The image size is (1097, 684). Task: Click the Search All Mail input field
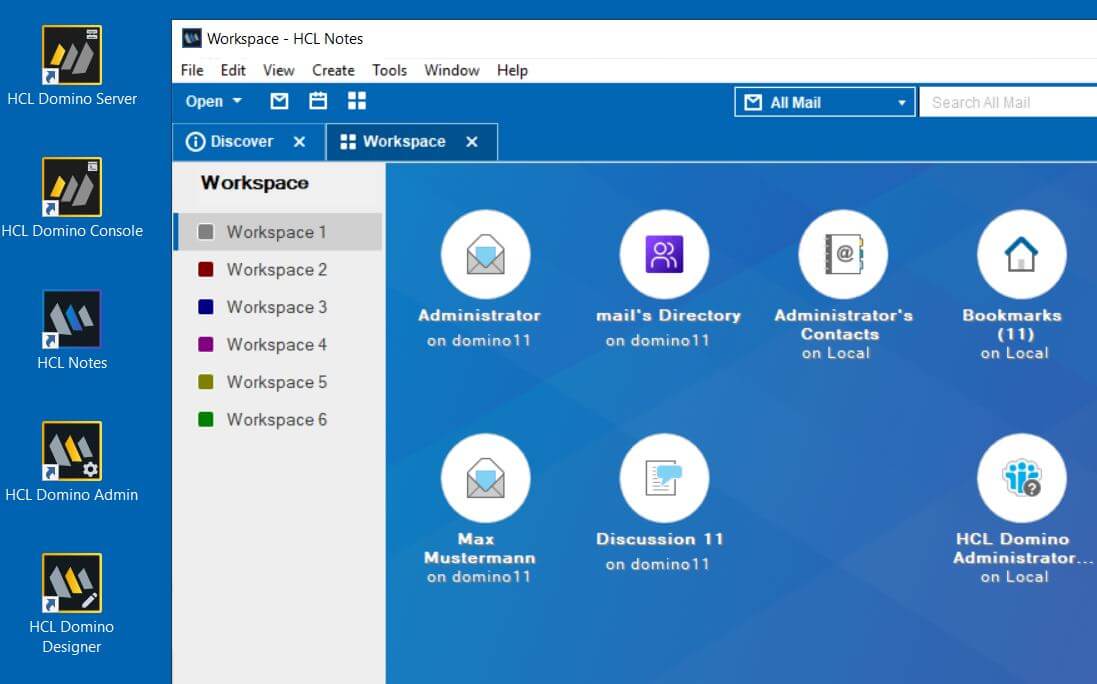pyautogui.click(x=1008, y=103)
